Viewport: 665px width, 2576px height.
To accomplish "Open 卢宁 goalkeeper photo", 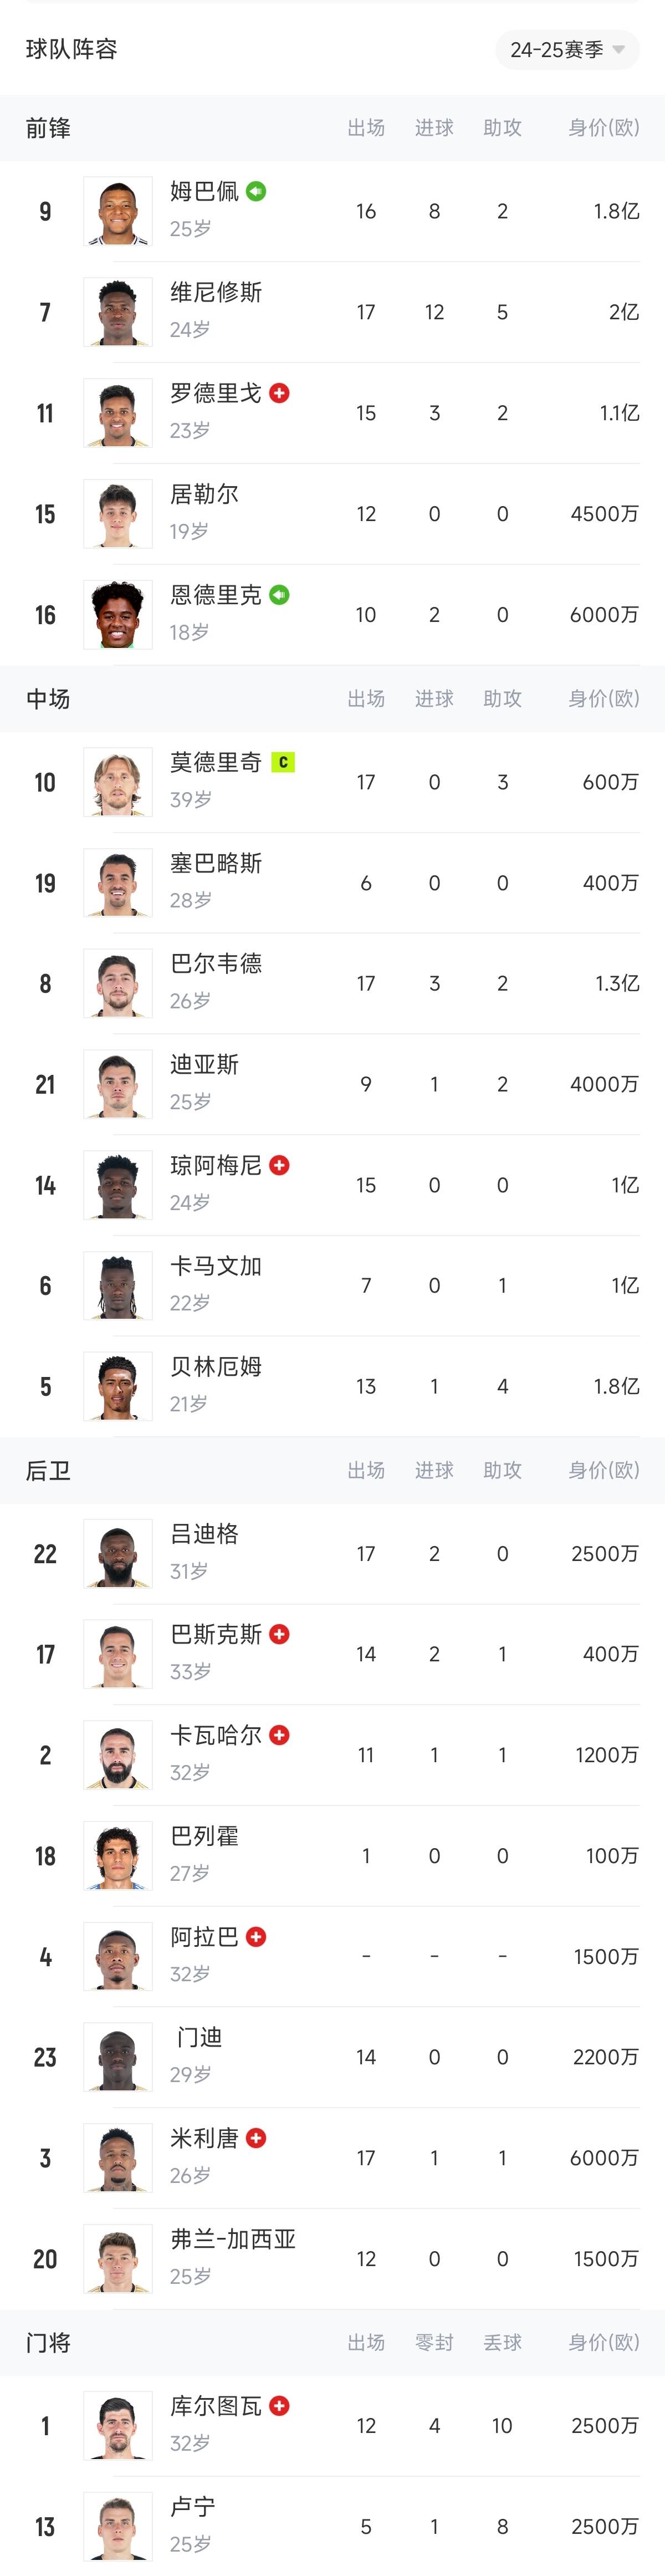I will 118,2527.
